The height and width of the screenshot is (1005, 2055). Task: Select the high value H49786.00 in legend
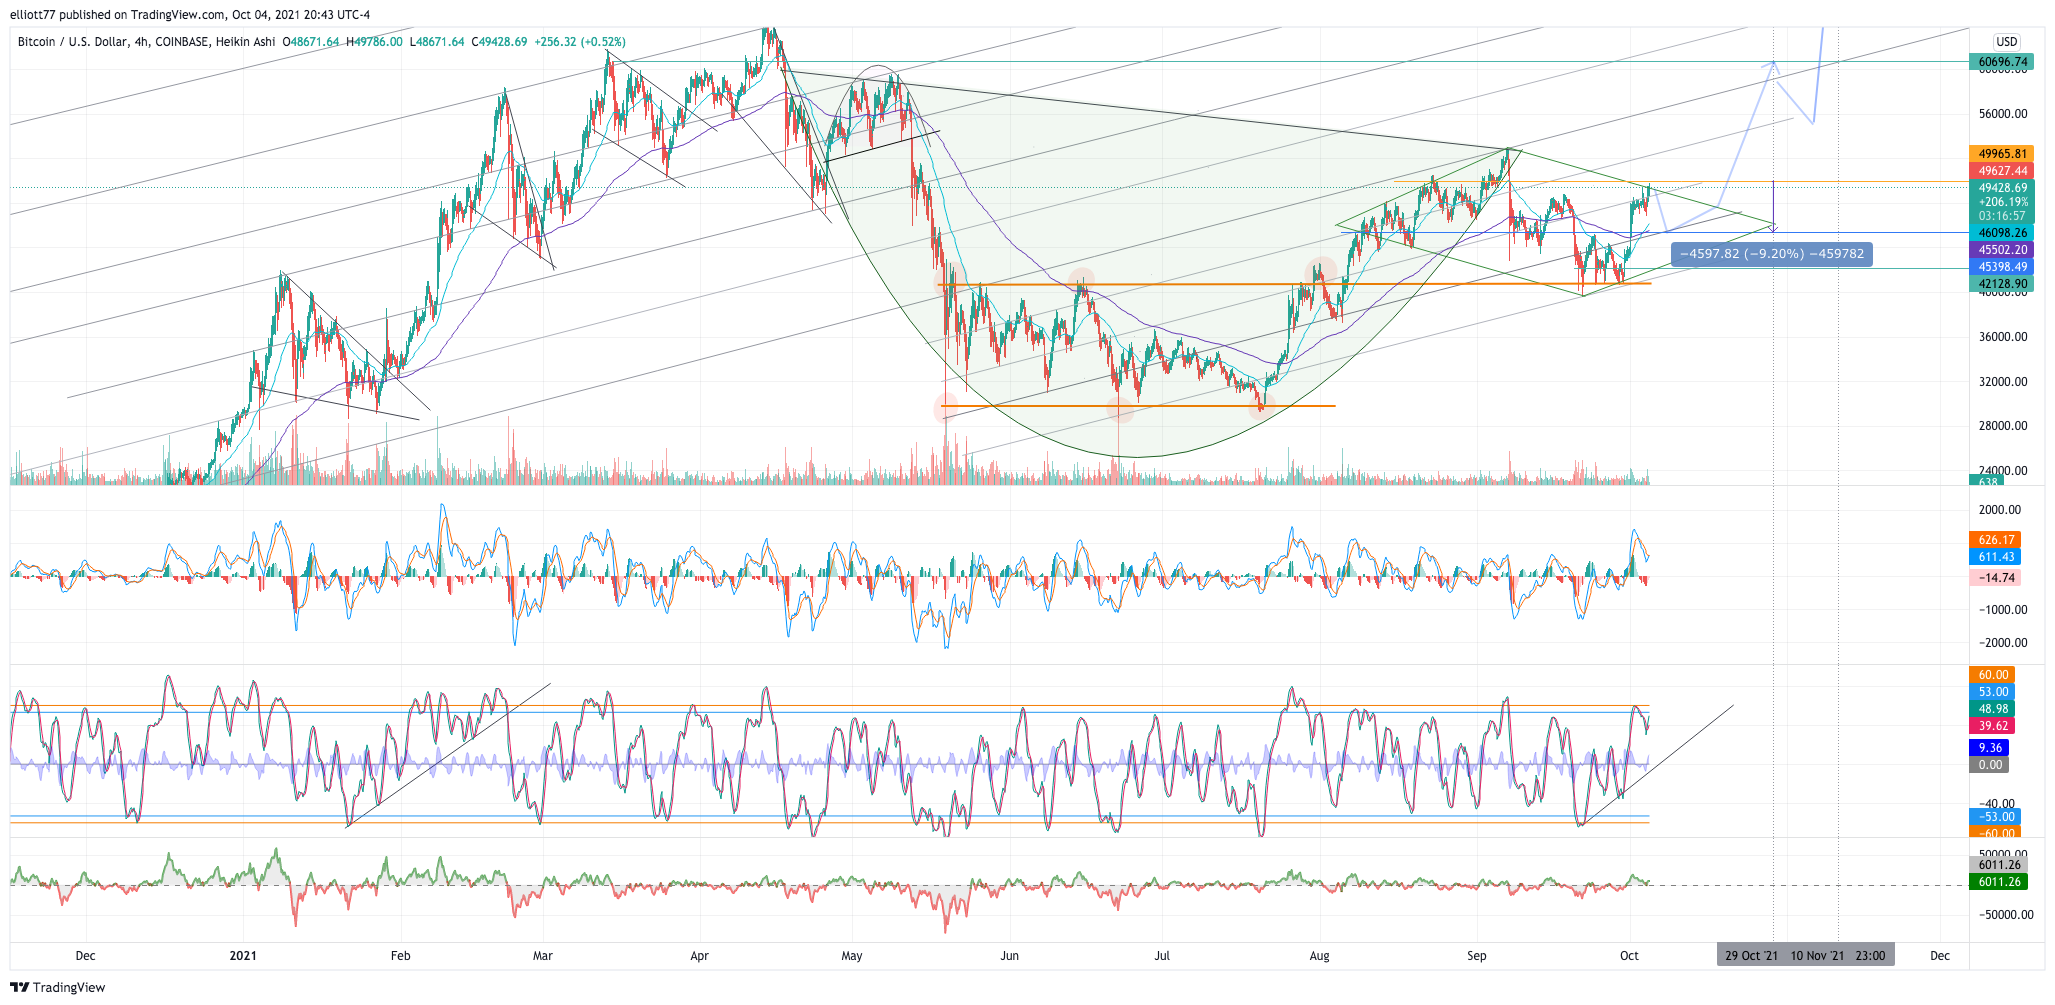(374, 42)
